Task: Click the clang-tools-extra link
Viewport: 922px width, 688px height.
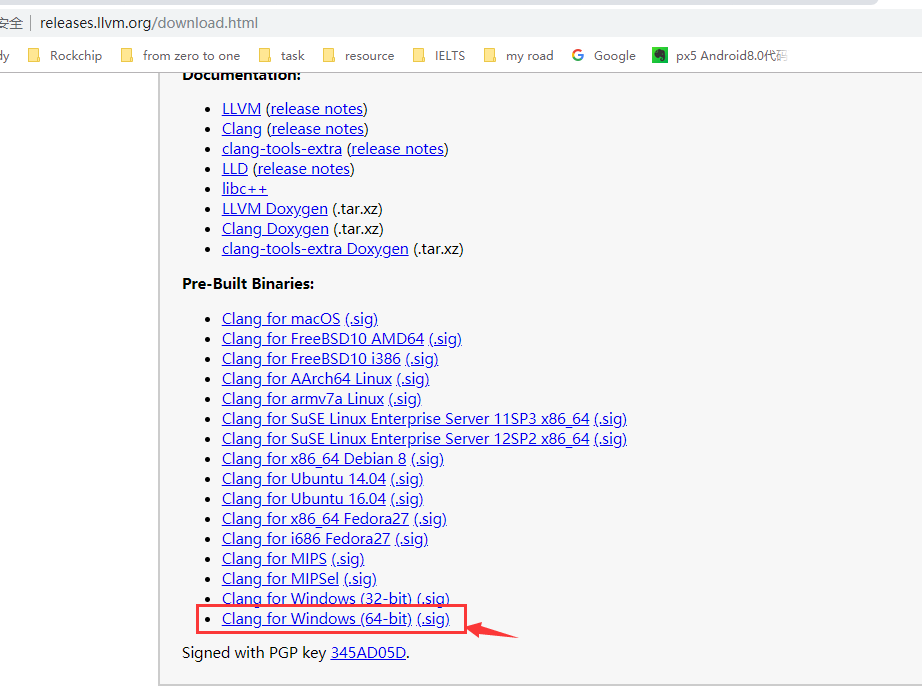Action: [281, 148]
